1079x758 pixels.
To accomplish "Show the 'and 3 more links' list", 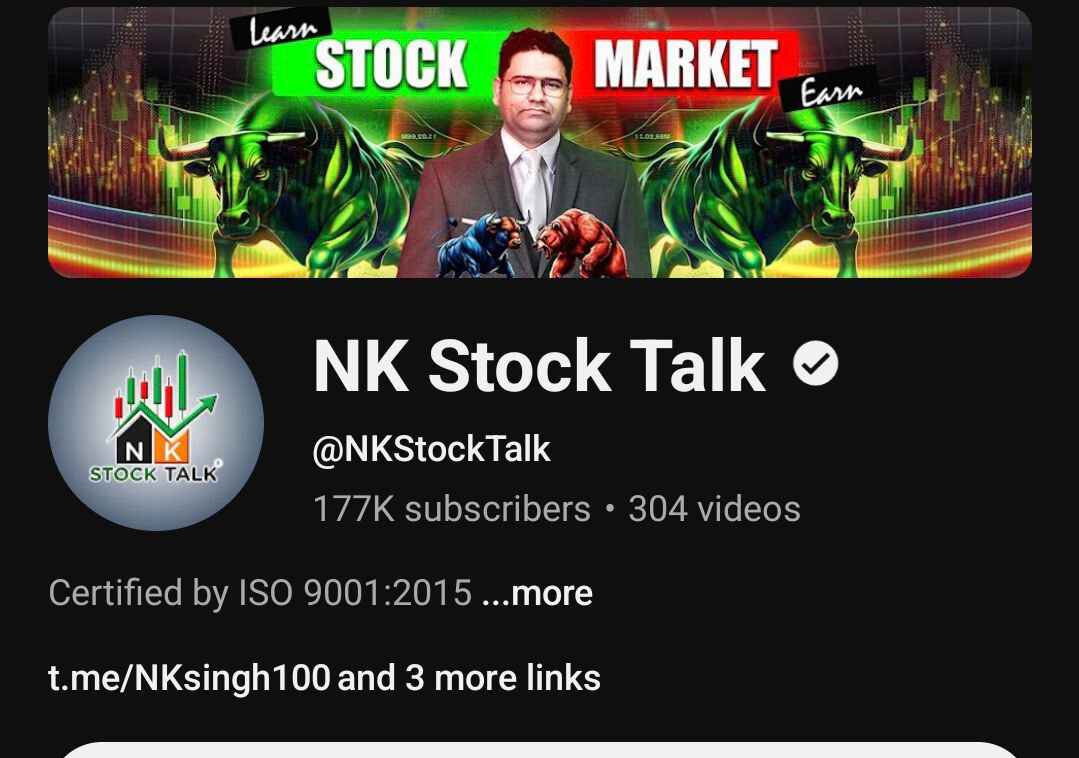I will pyautogui.click(x=469, y=678).
